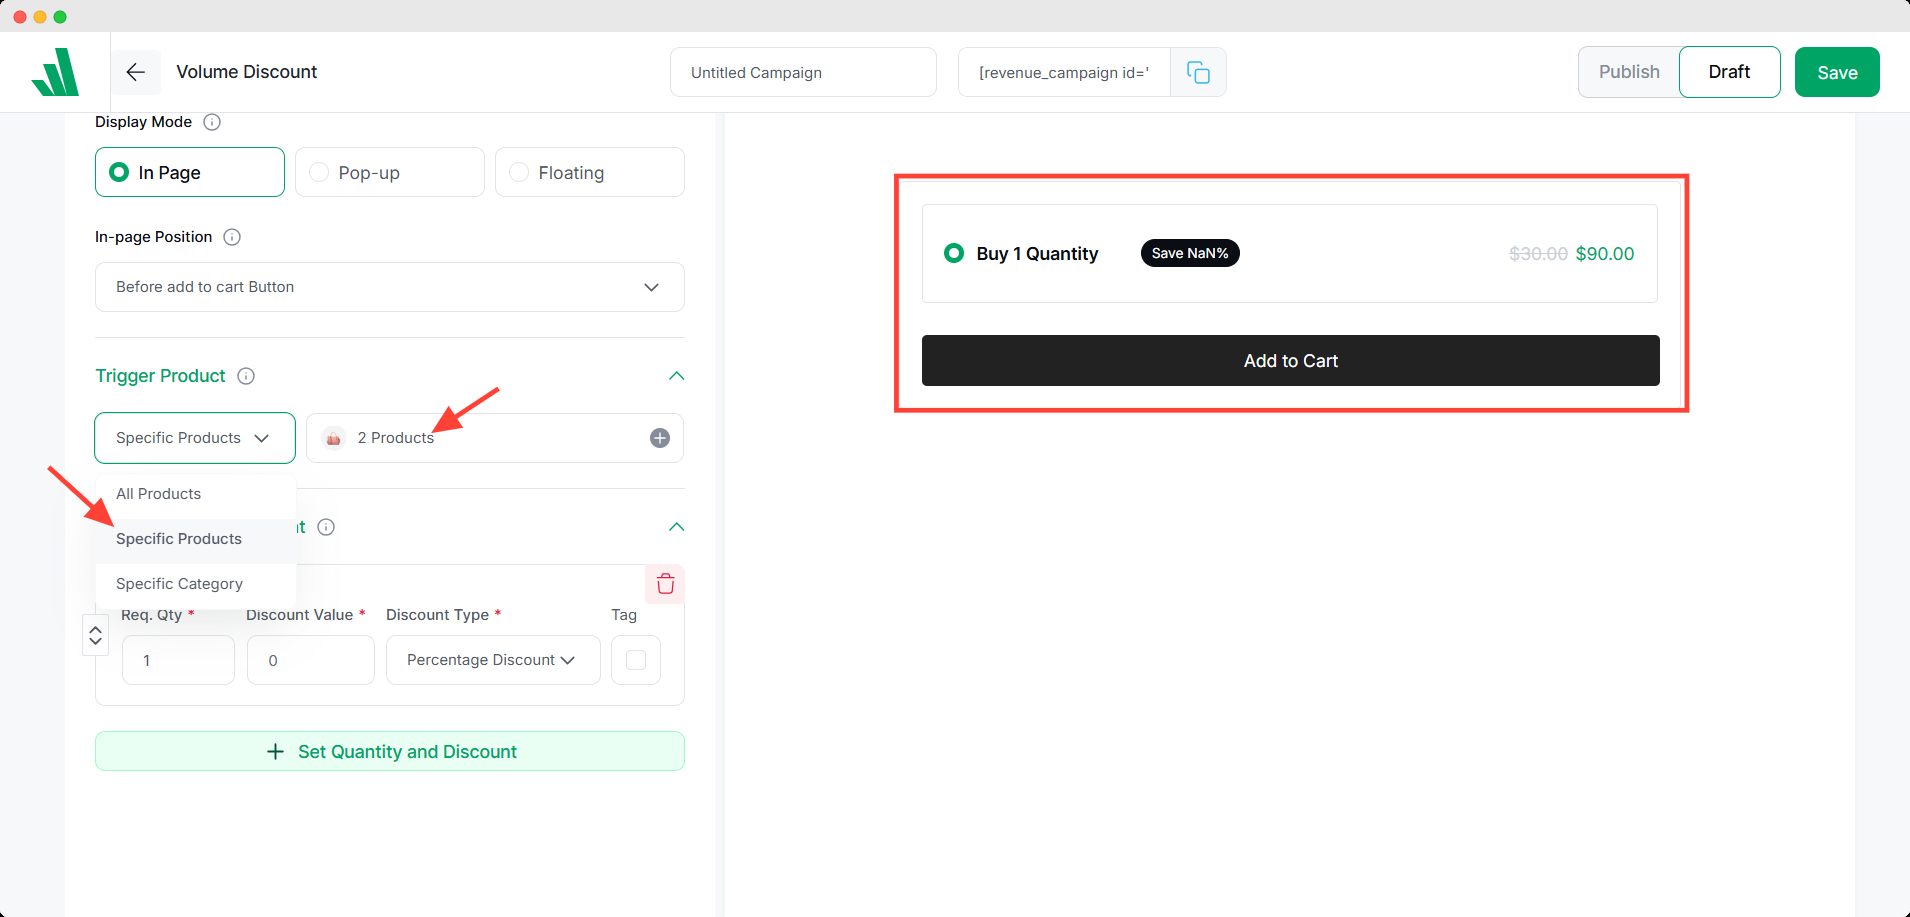
Task: Click the green Revenue logo icon
Action: click(x=55, y=72)
